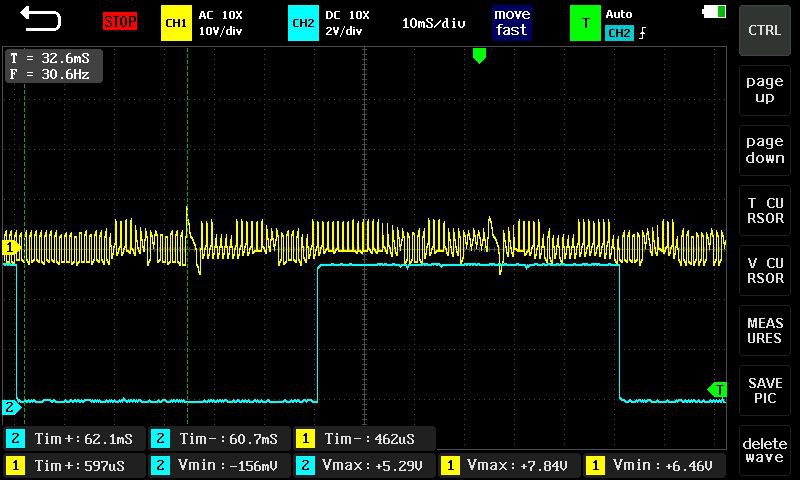
Task: Tap the page down button
Action: [x=764, y=150]
